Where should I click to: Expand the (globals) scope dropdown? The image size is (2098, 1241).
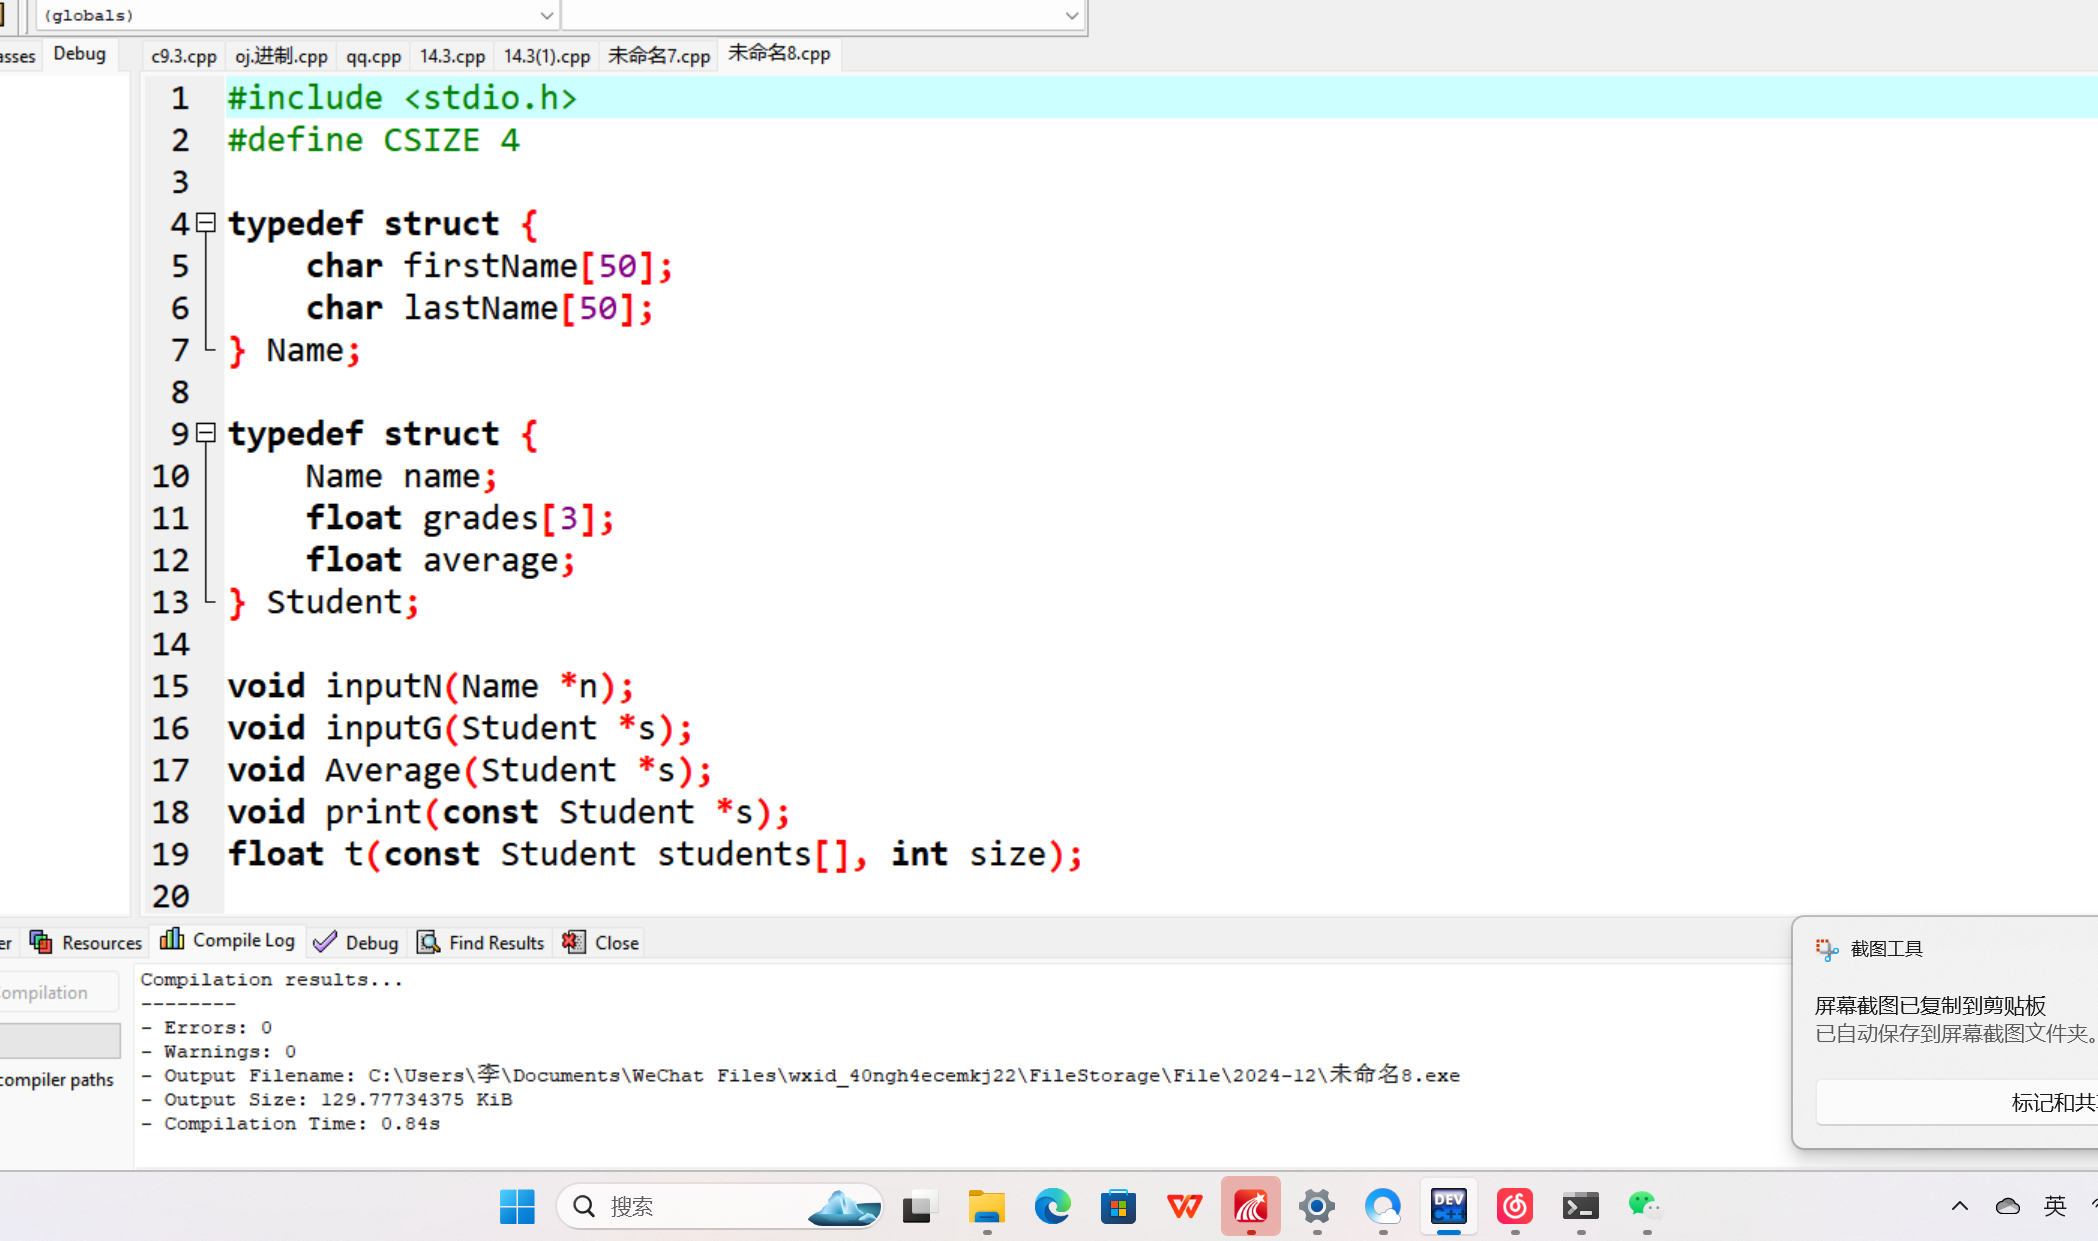pos(546,16)
